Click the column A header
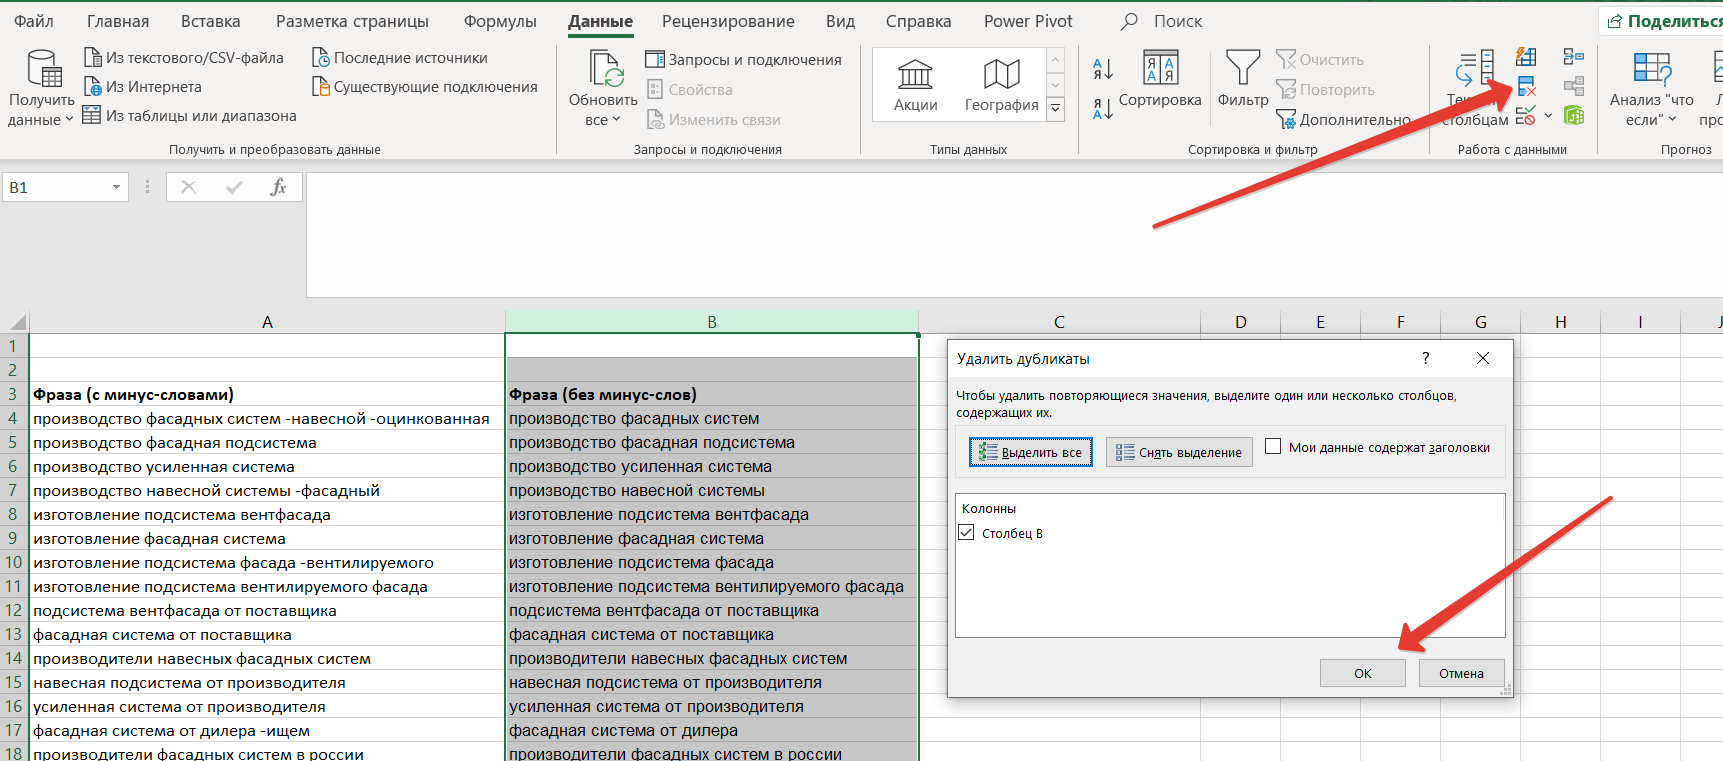1723x761 pixels. point(267,322)
